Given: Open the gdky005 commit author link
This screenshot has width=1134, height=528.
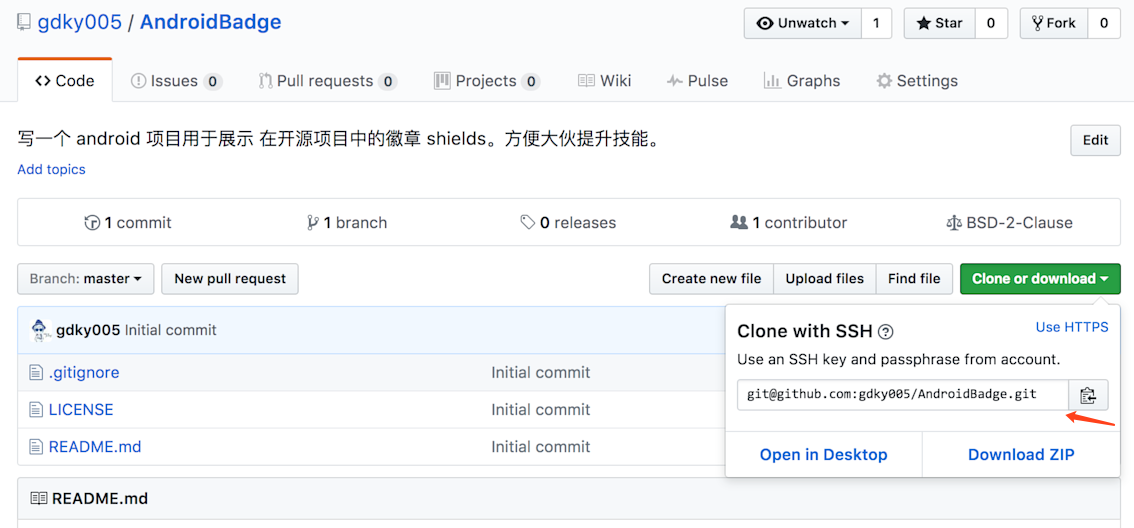Looking at the screenshot, I should click(x=88, y=331).
